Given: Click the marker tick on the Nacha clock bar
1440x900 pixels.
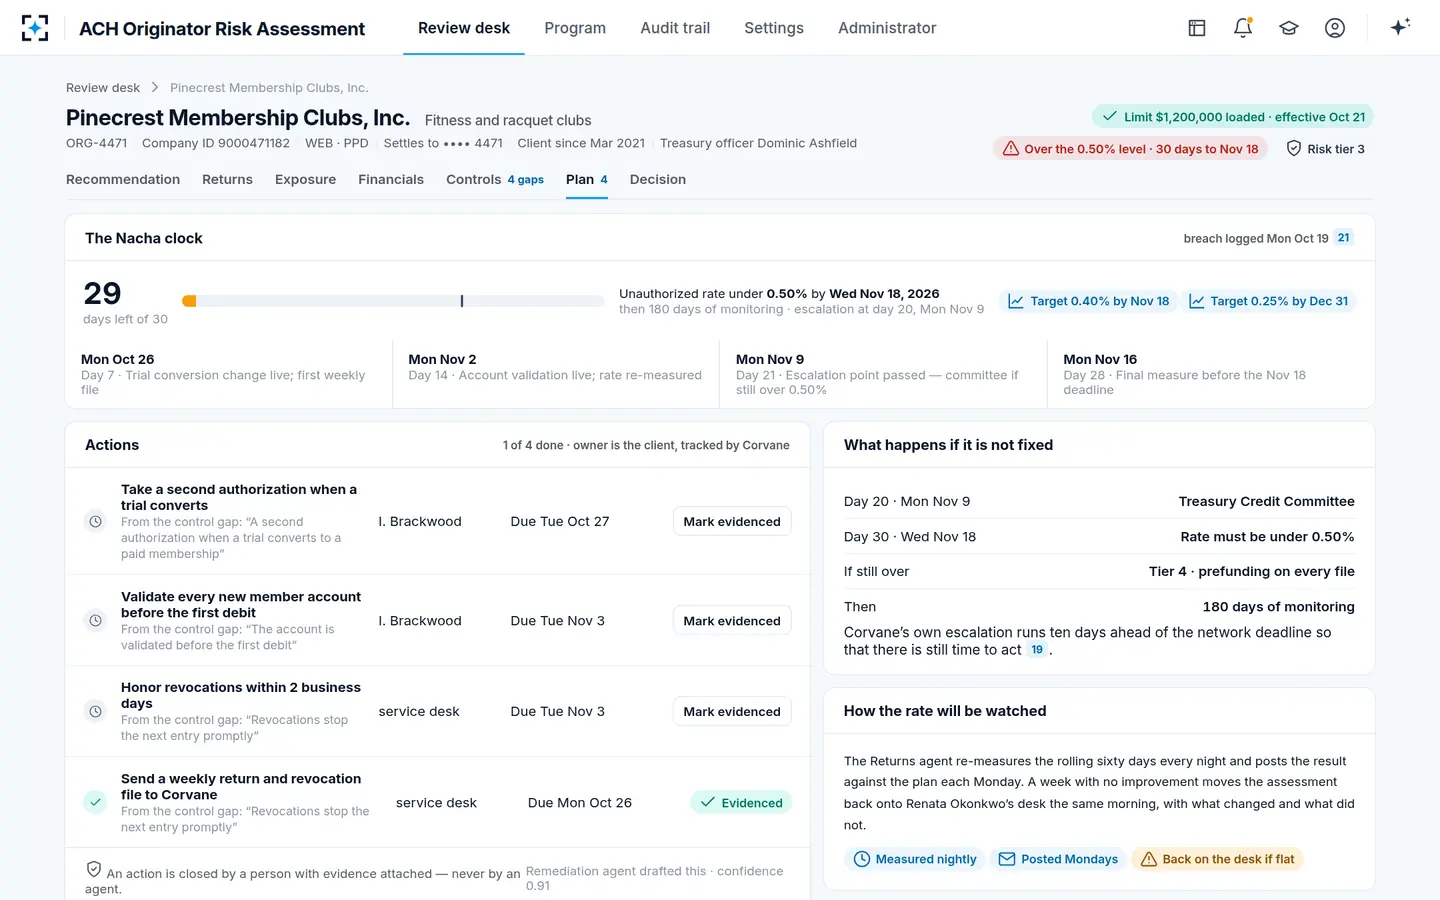Looking at the screenshot, I should [x=462, y=301].
